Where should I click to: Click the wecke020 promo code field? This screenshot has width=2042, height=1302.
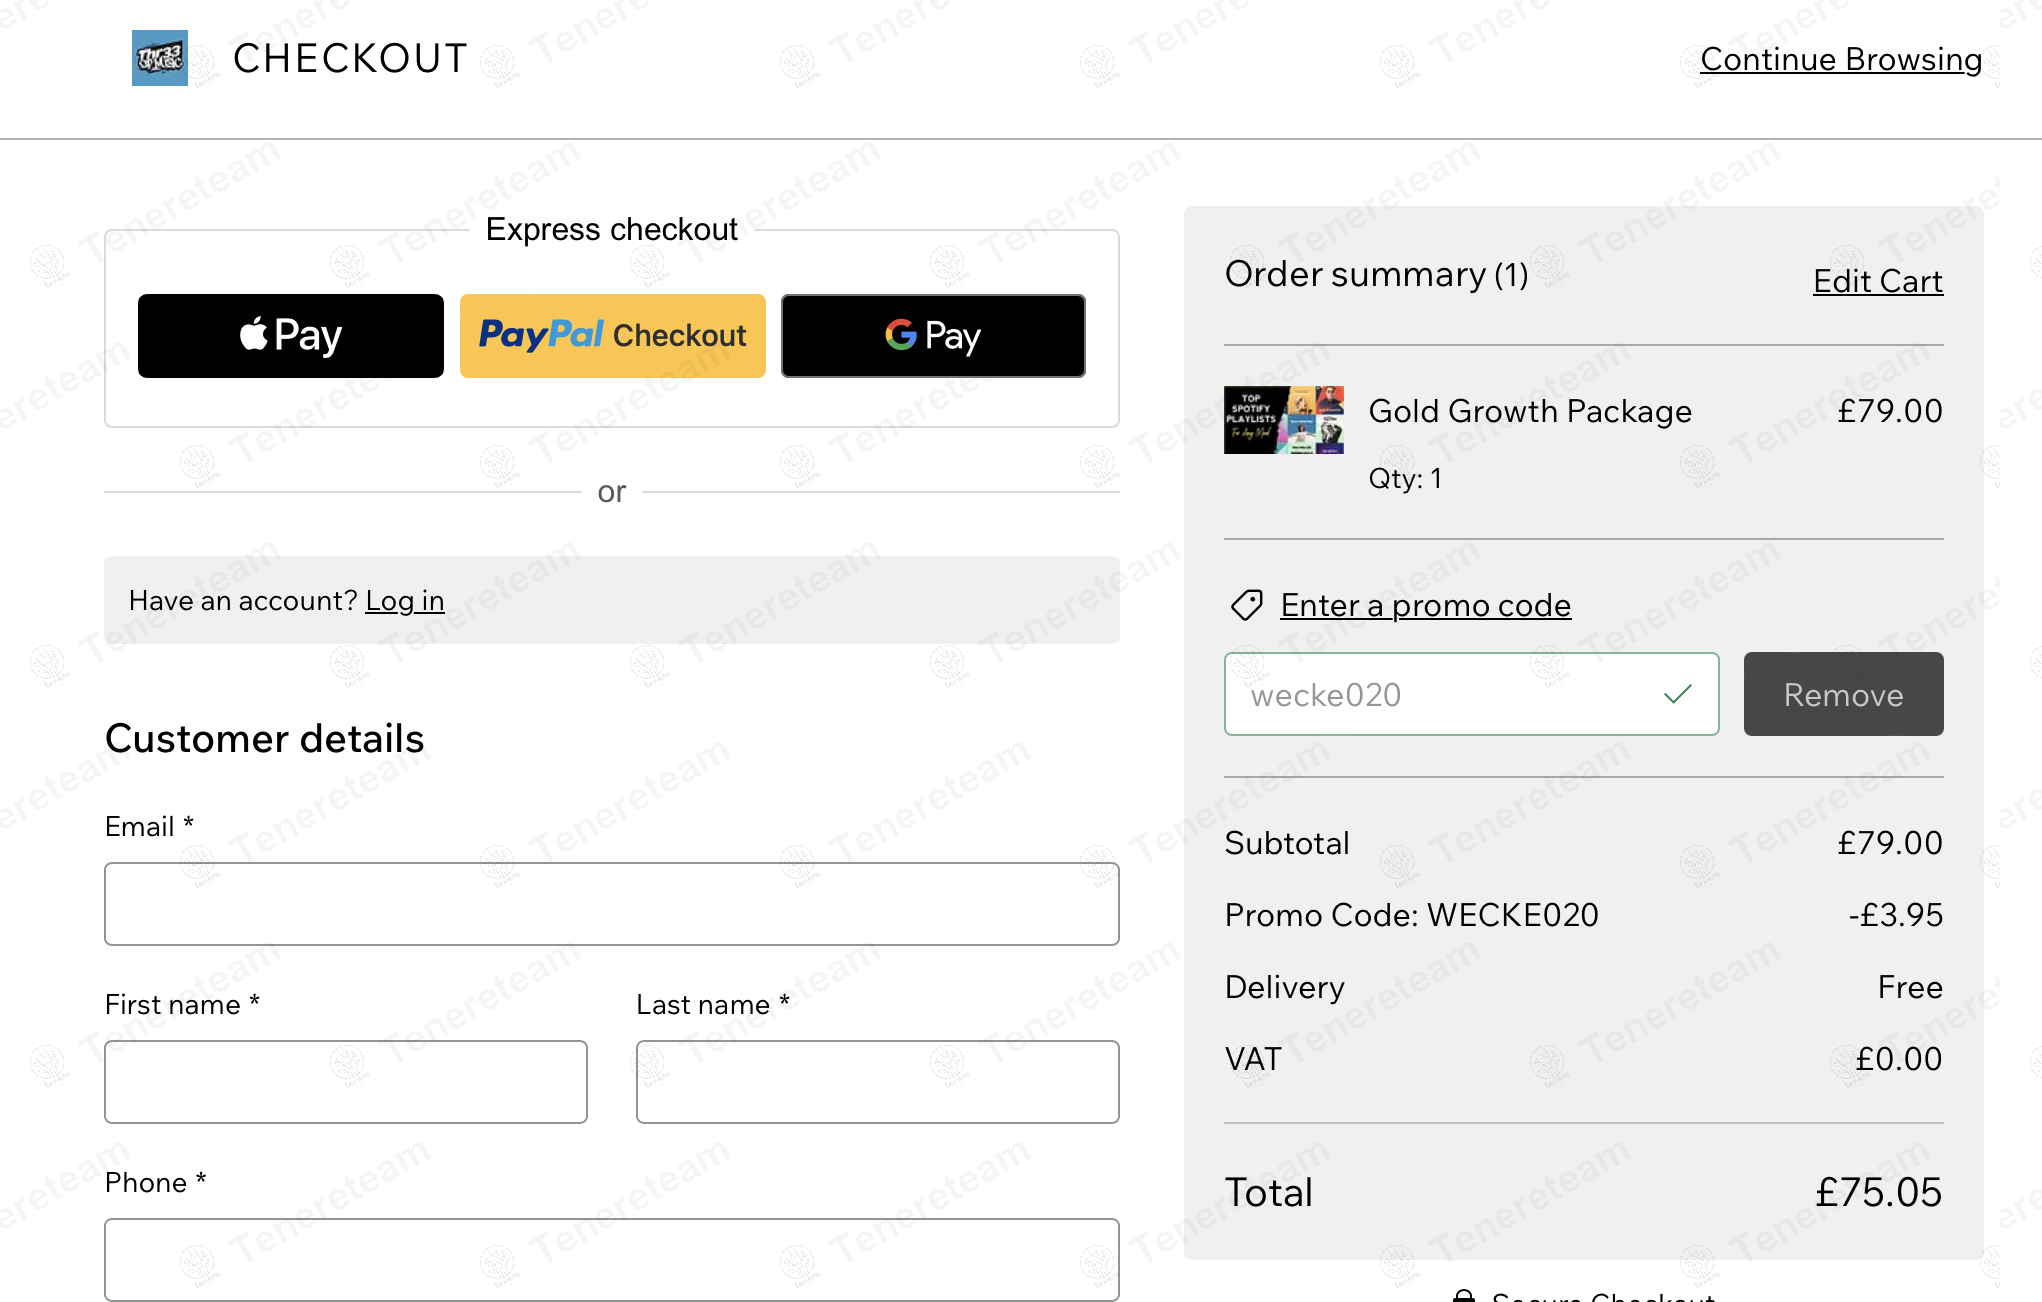tap(1472, 694)
